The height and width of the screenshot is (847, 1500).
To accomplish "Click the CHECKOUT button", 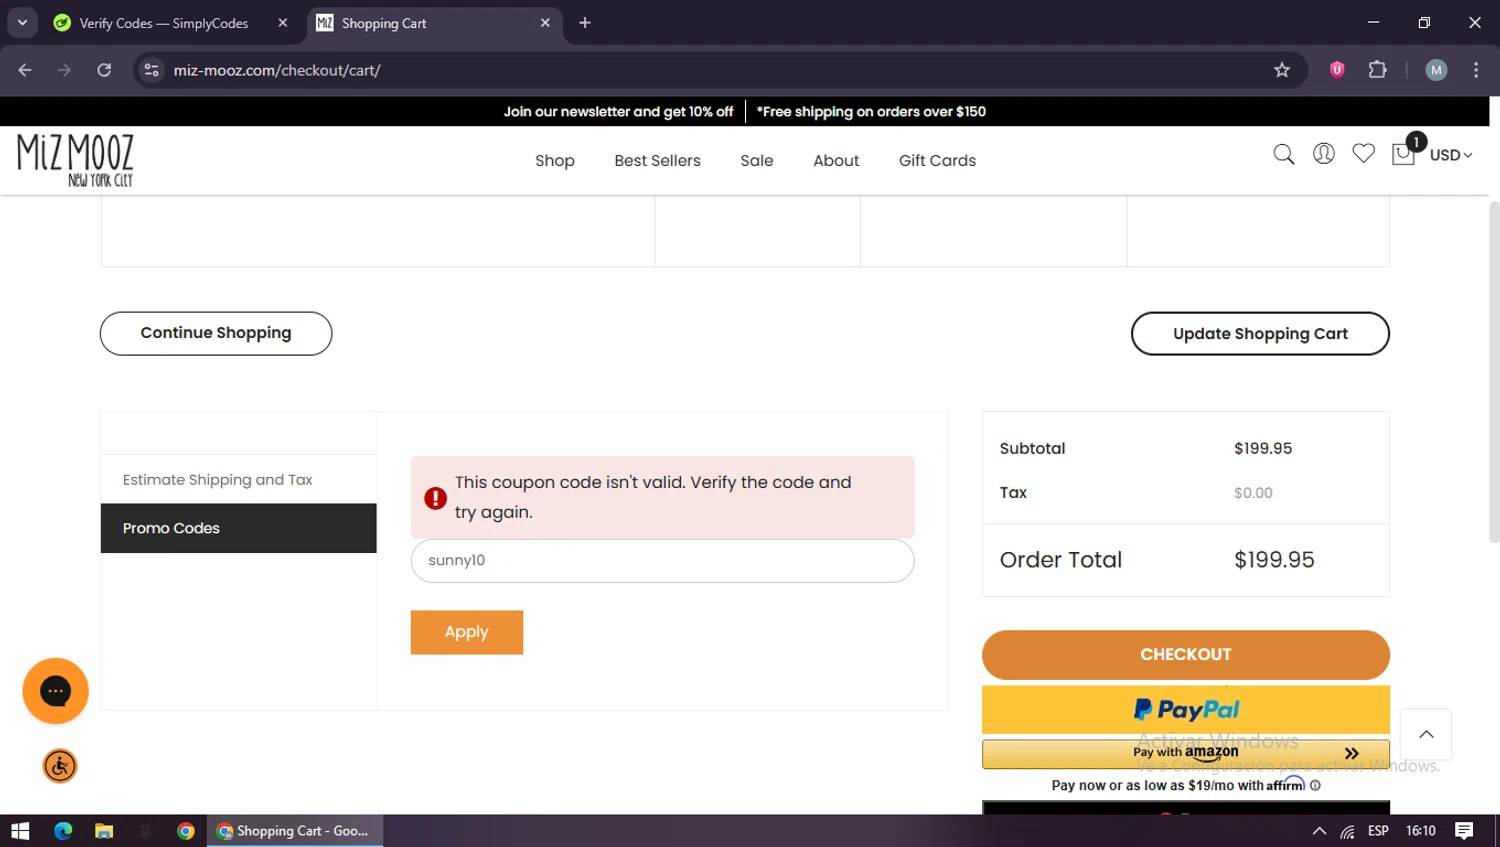I will coord(1186,654).
